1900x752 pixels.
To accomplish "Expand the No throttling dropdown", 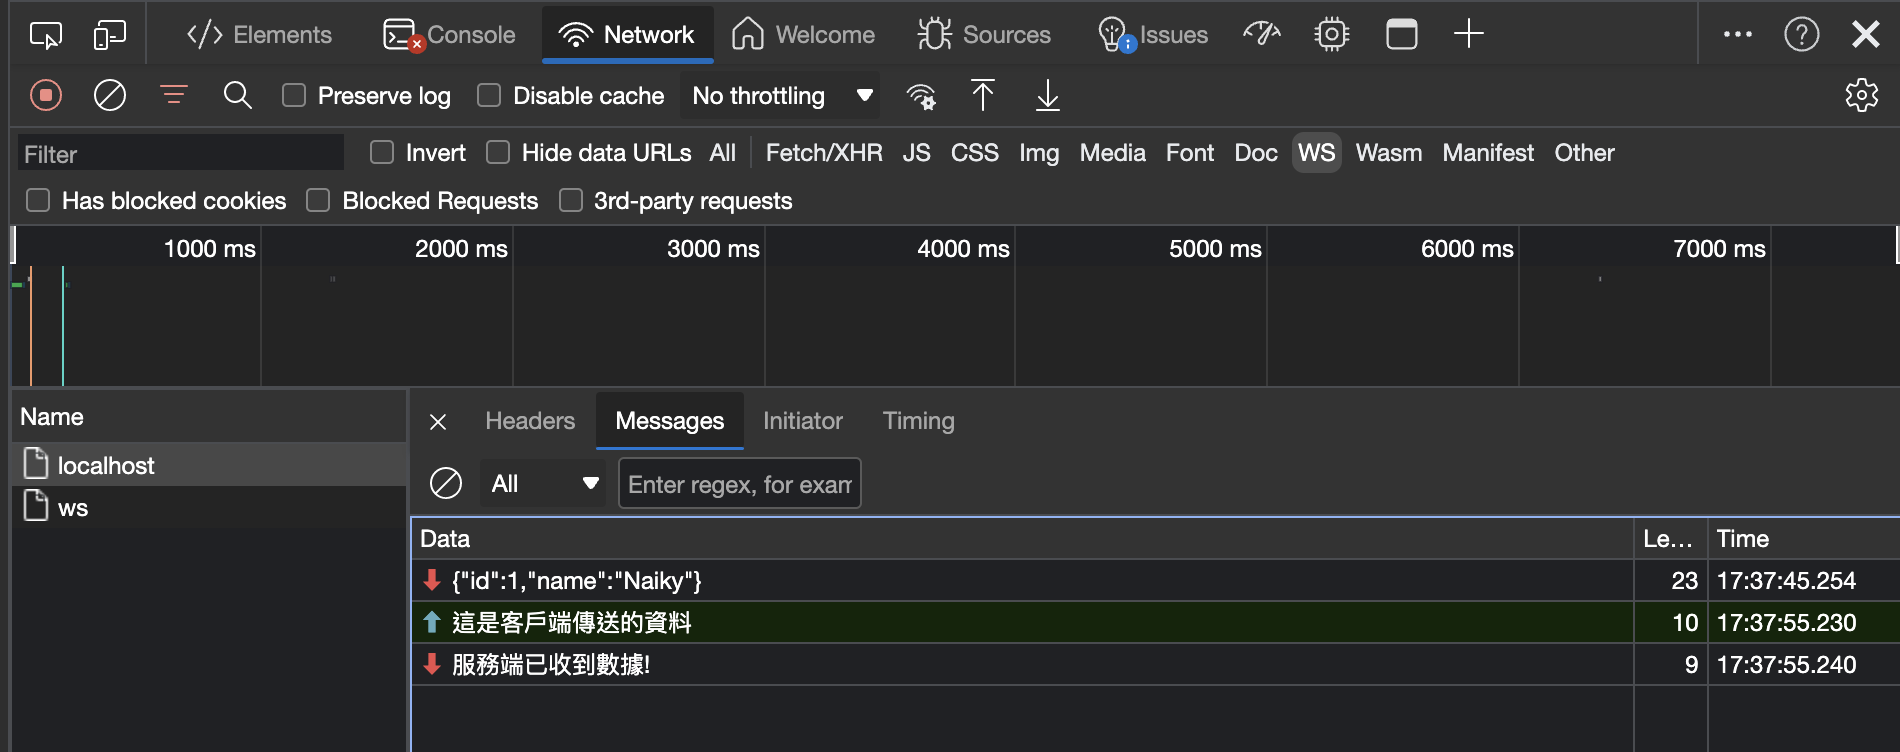I will coord(780,95).
